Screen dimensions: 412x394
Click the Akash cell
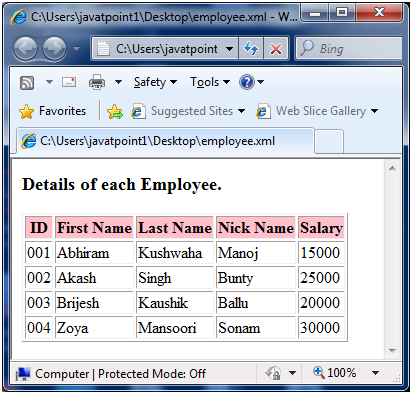94,278
